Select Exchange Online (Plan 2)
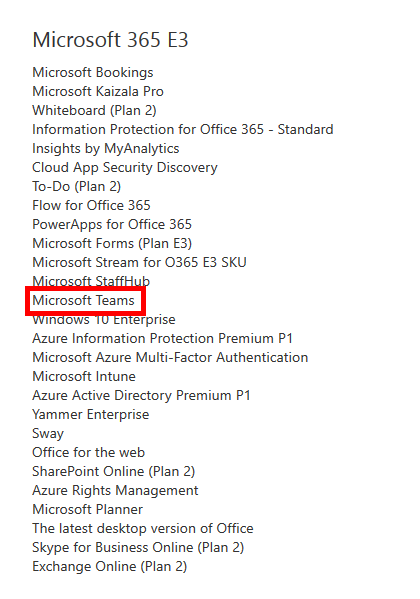This screenshot has width=420, height=599. (x=110, y=567)
